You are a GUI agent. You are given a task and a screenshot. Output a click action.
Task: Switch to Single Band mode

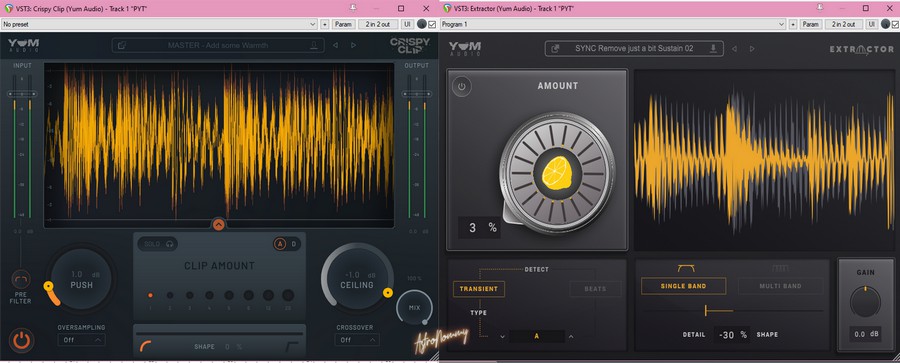click(x=684, y=286)
